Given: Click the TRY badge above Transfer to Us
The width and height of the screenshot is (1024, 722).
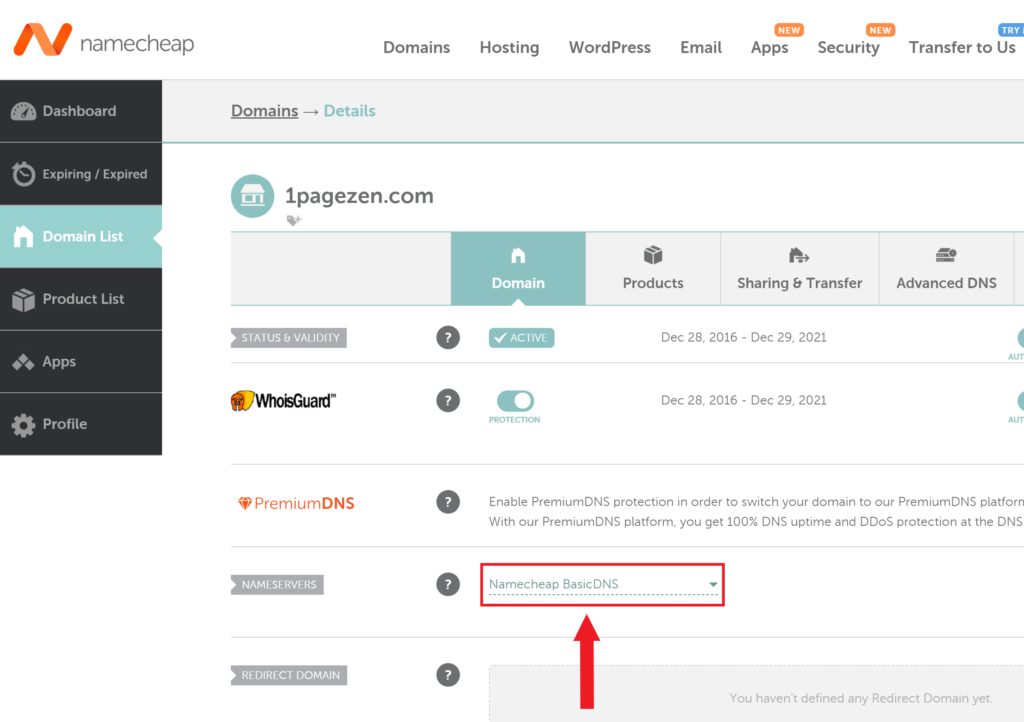Looking at the screenshot, I should (1012, 30).
